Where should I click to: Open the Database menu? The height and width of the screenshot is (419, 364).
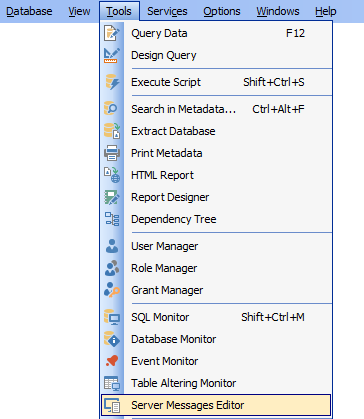pos(29,11)
